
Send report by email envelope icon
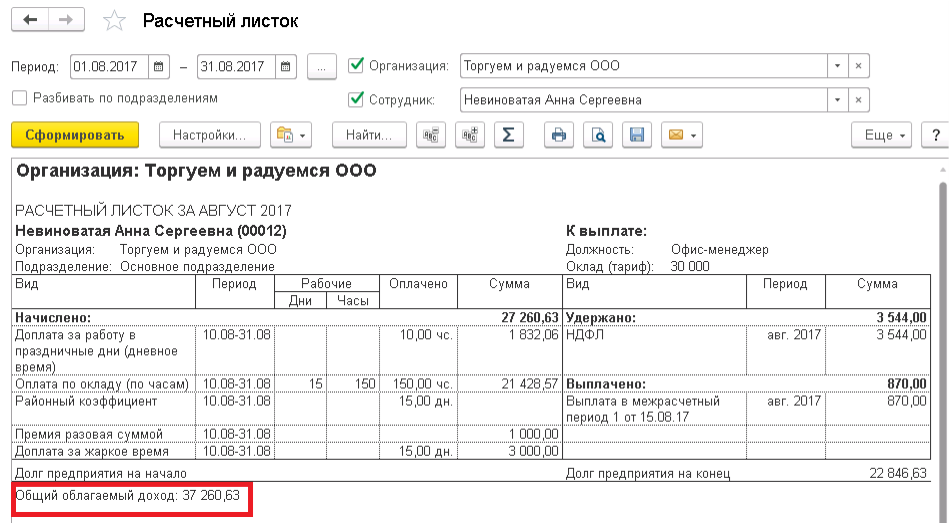pyautogui.click(x=682, y=135)
